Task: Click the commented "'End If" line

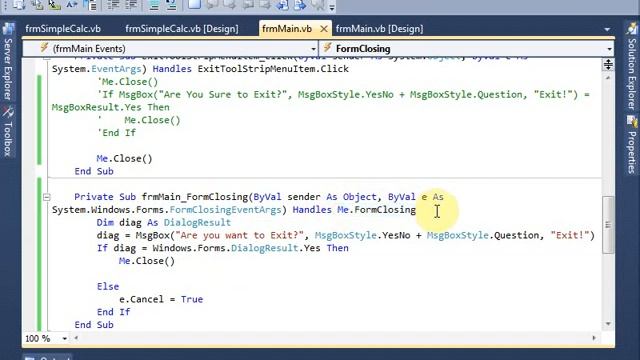Action: pos(116,133)
